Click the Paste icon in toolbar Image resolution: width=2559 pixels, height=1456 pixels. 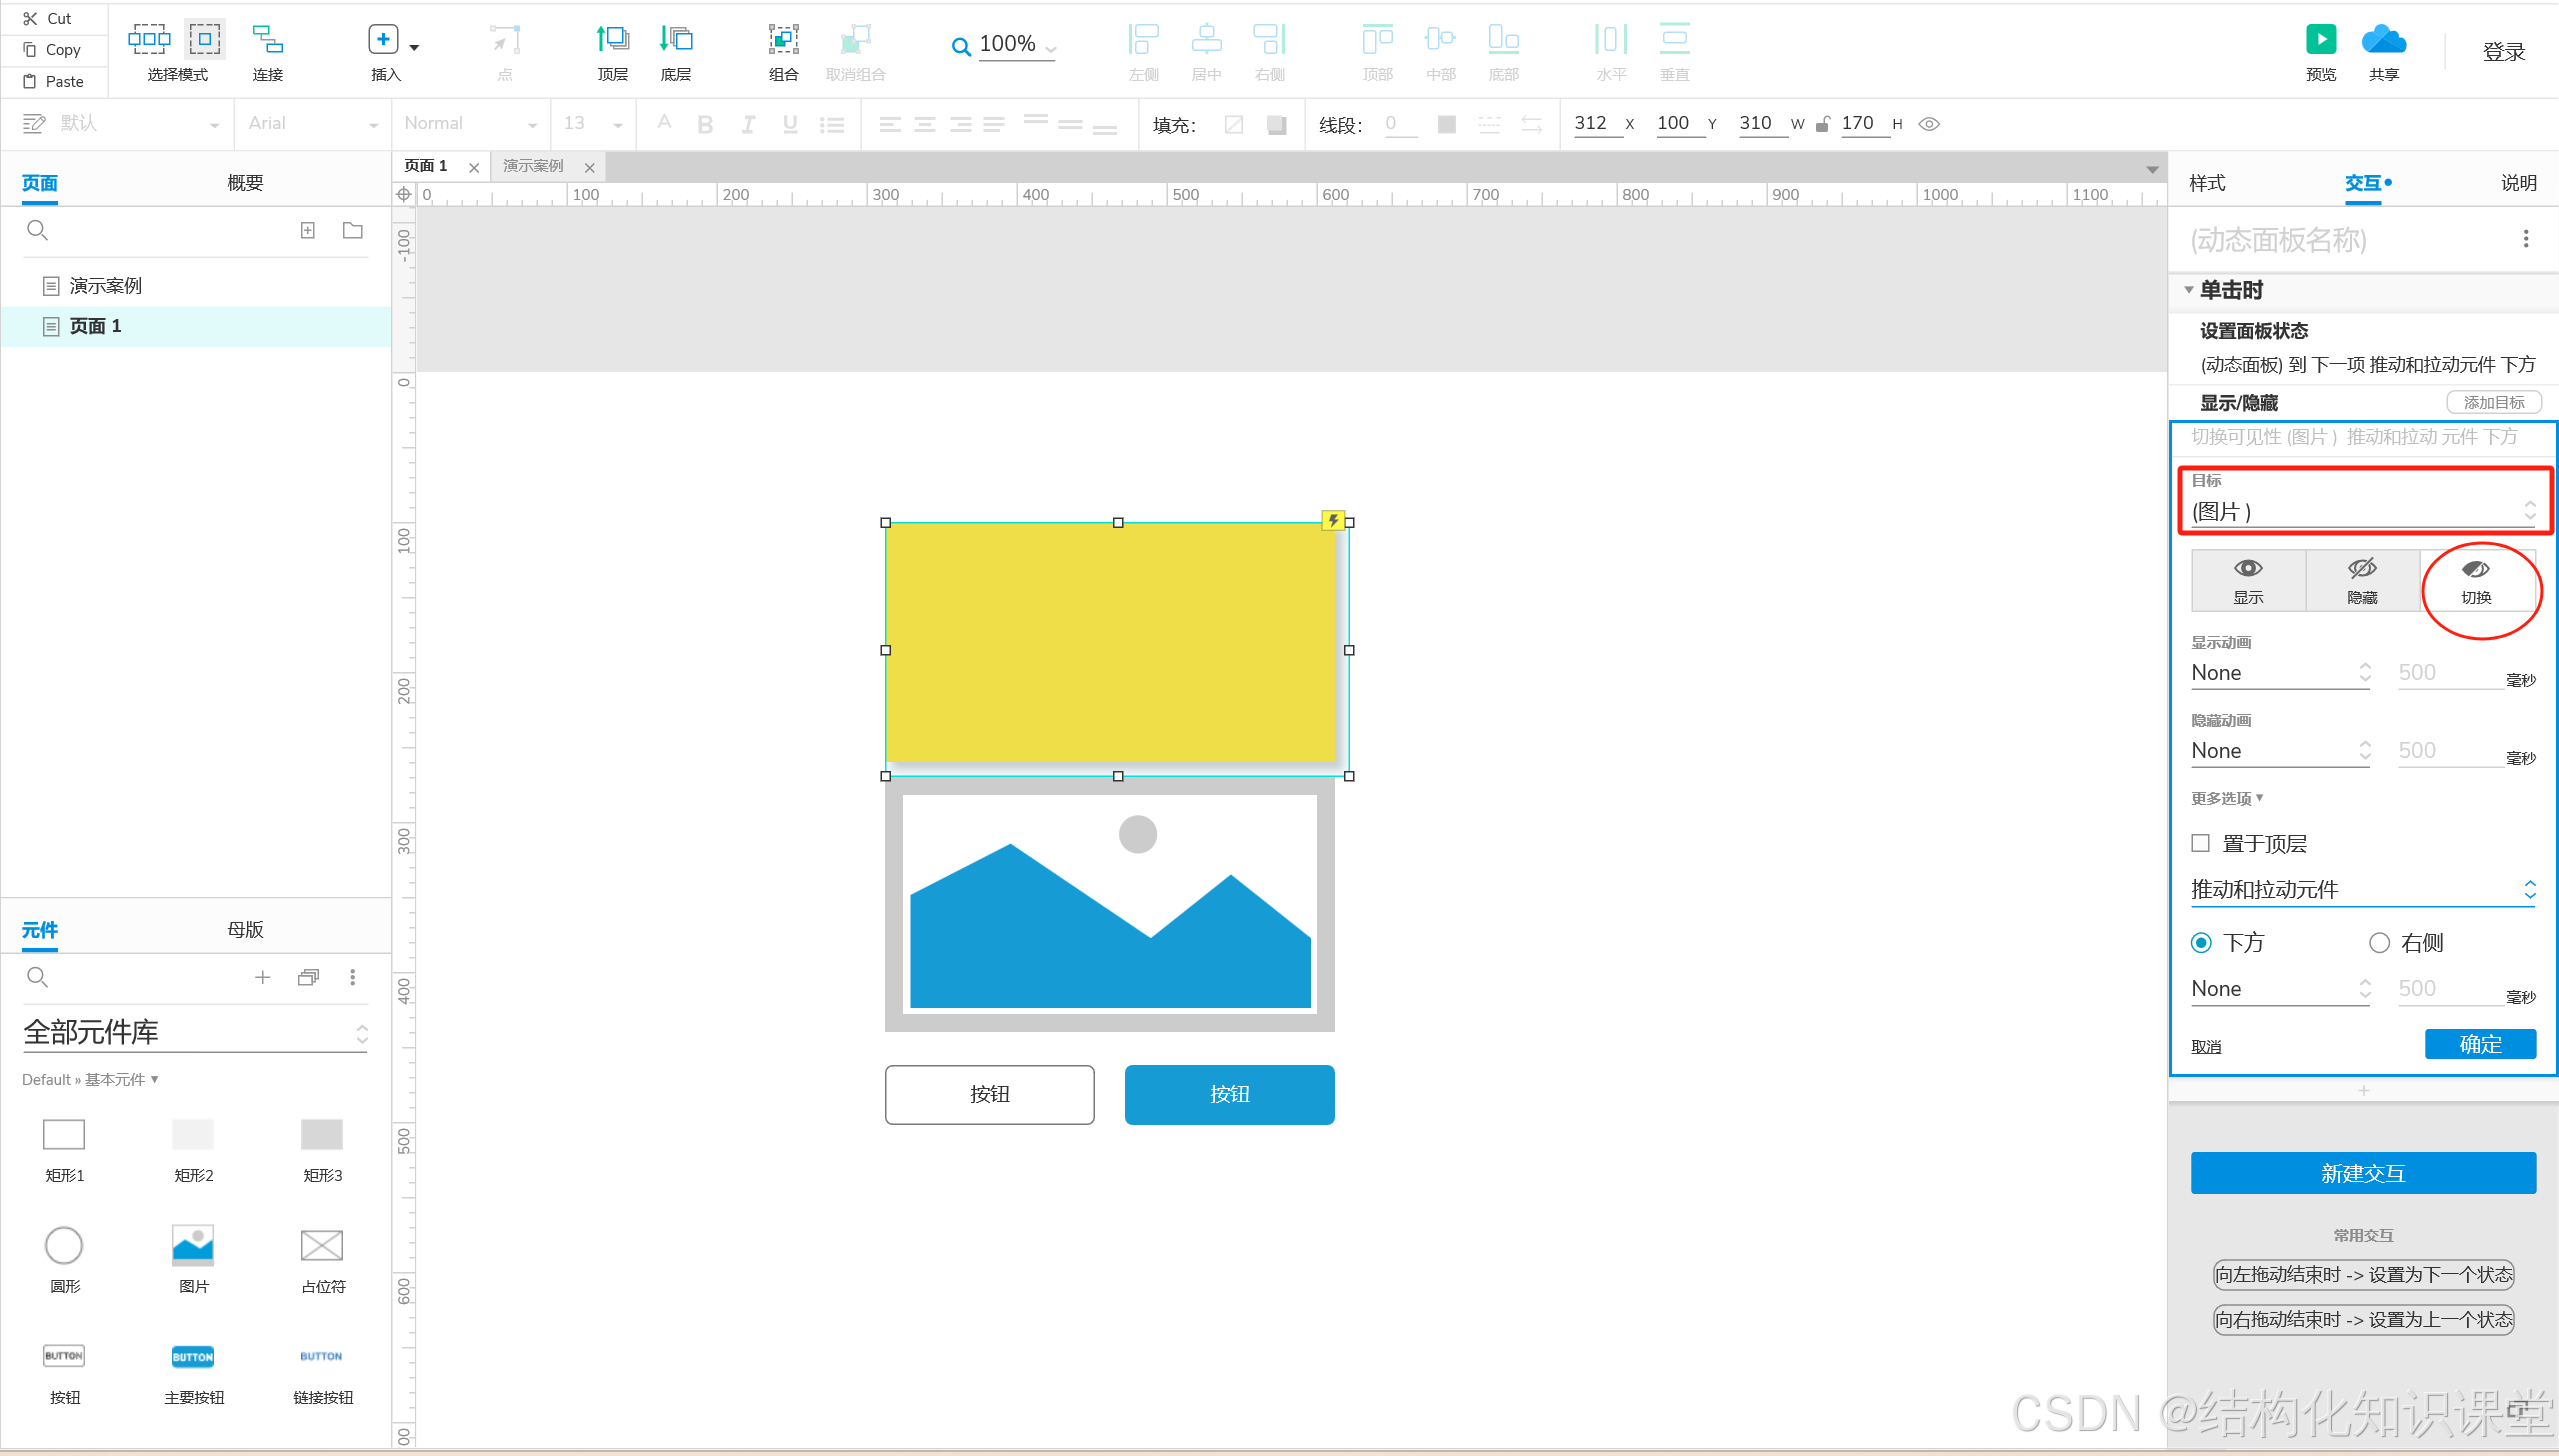click(30, 81)
